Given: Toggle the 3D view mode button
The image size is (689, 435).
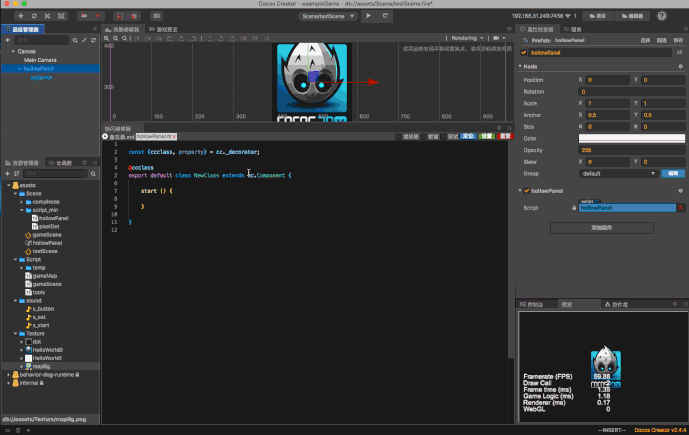Looking at the screenshot, I should (156, 16).
